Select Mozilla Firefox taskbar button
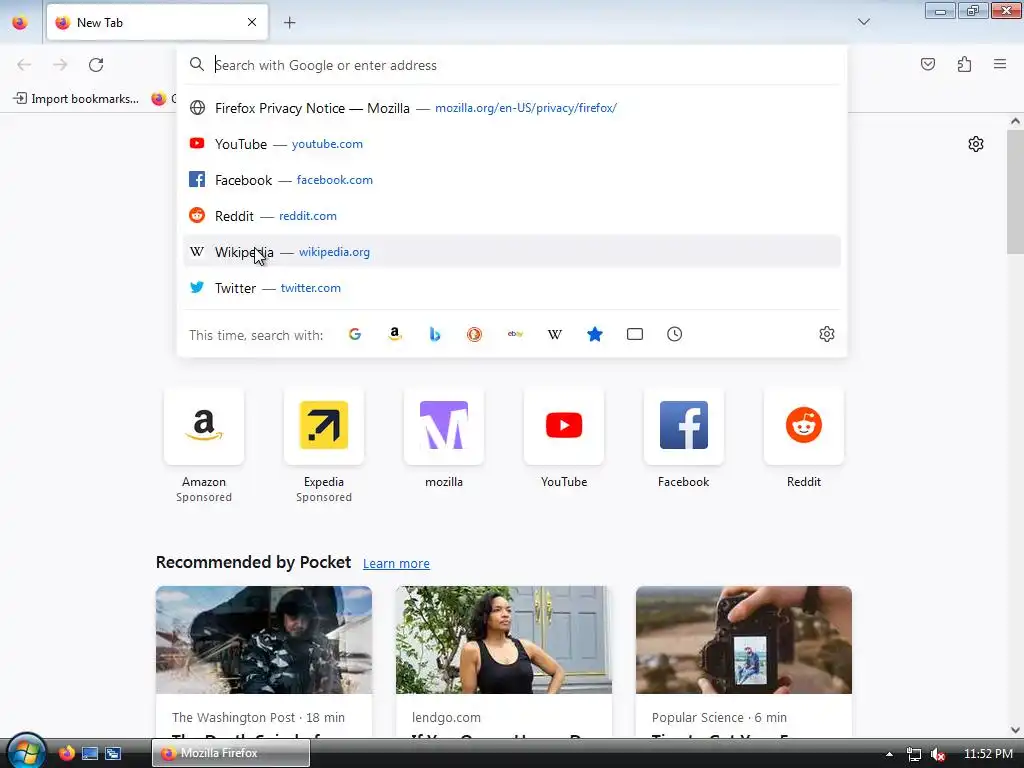This screenshot has height=768, width=1024. coord(231,753)
